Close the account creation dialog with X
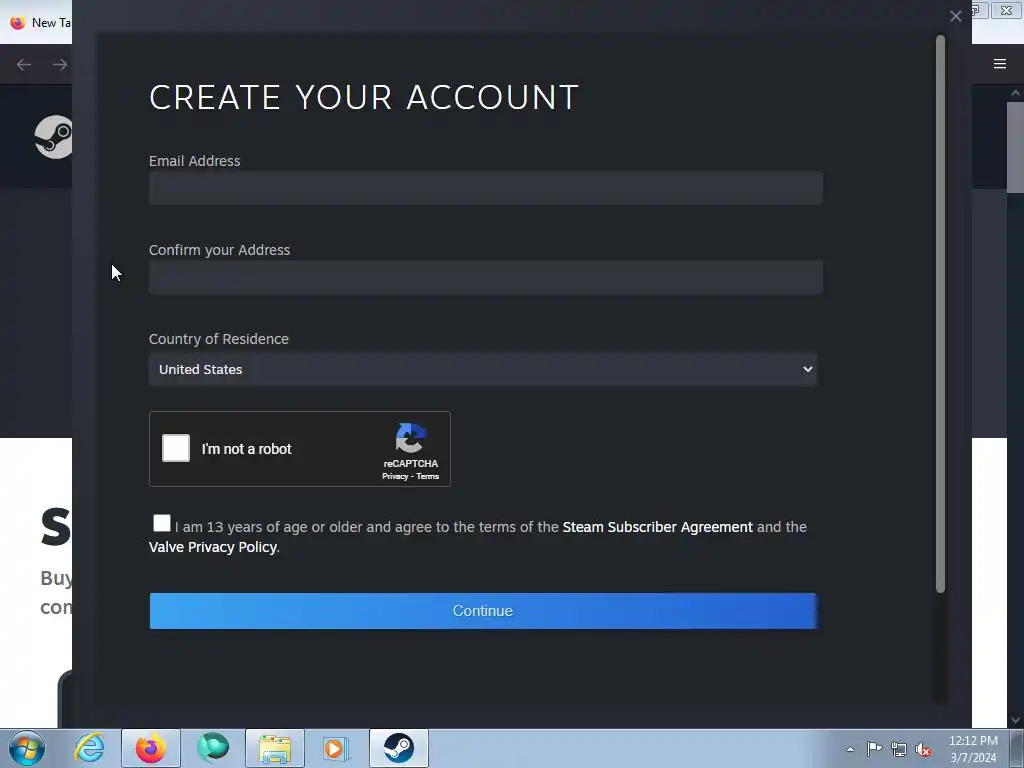The width and height of the screenshot is (1024, 768). click(955, 16)
